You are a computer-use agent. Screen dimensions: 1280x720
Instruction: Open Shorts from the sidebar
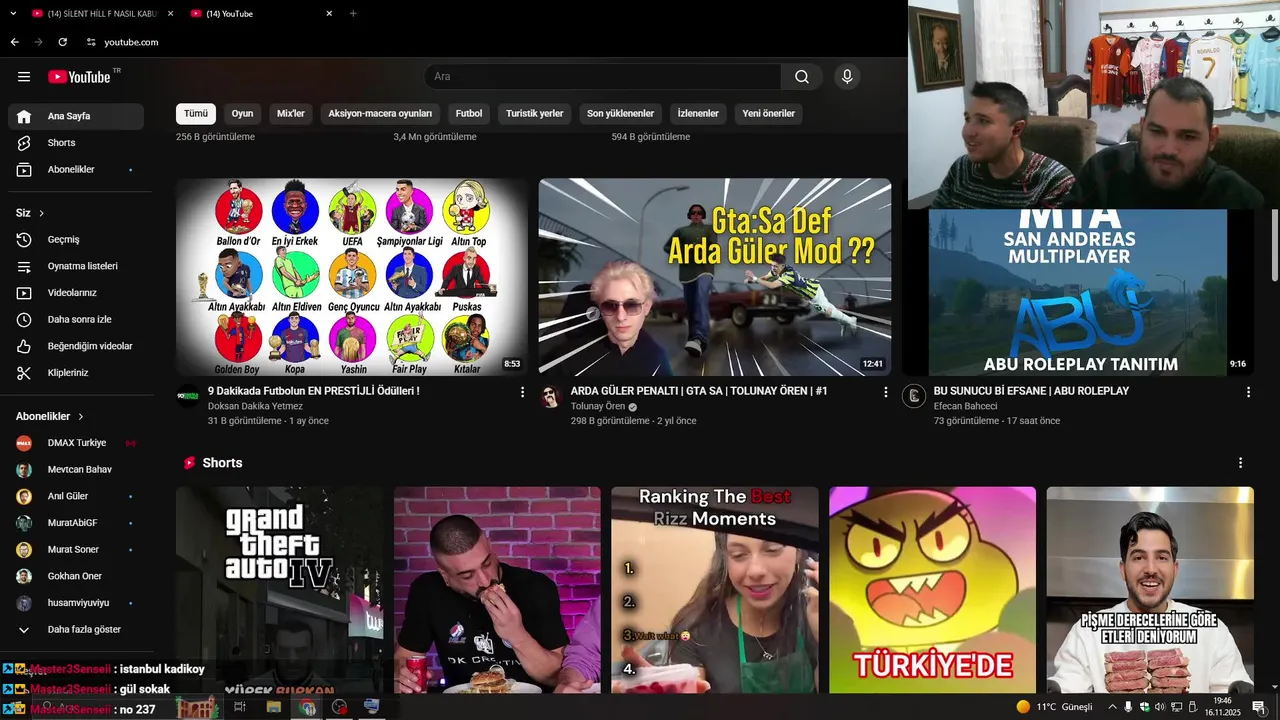click(x=76, y=143)
